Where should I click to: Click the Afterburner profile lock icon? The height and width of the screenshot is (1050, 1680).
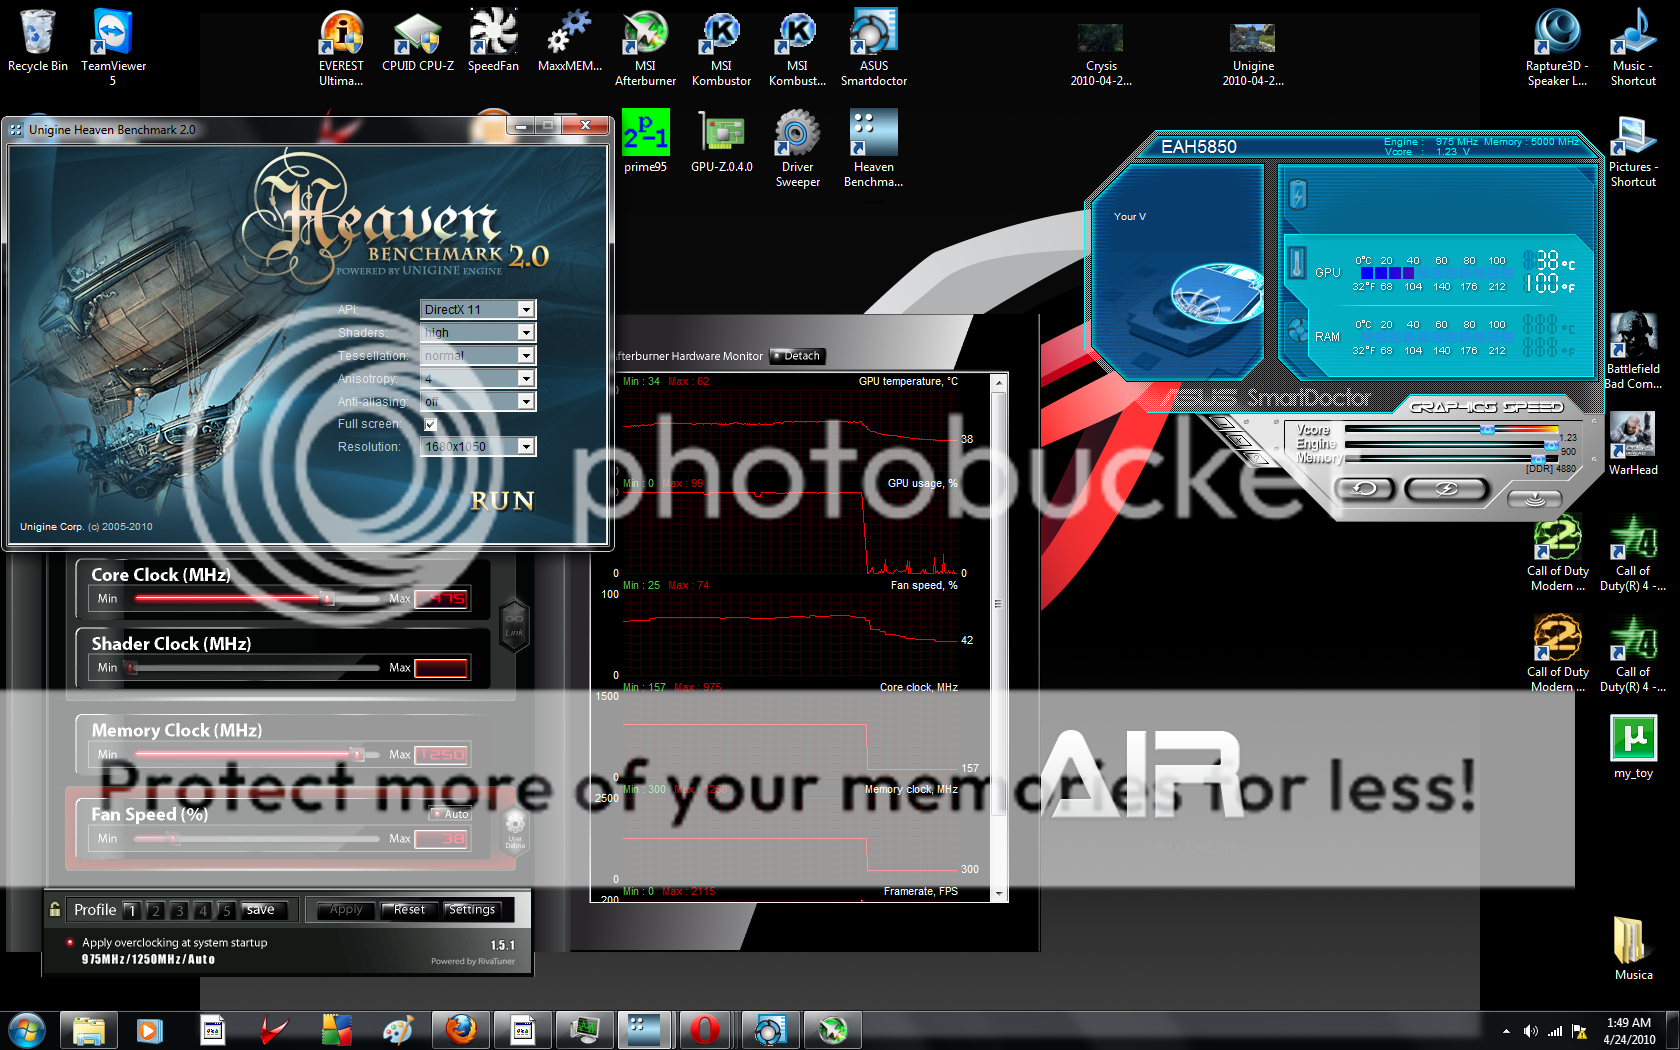[x=55, y=909]
